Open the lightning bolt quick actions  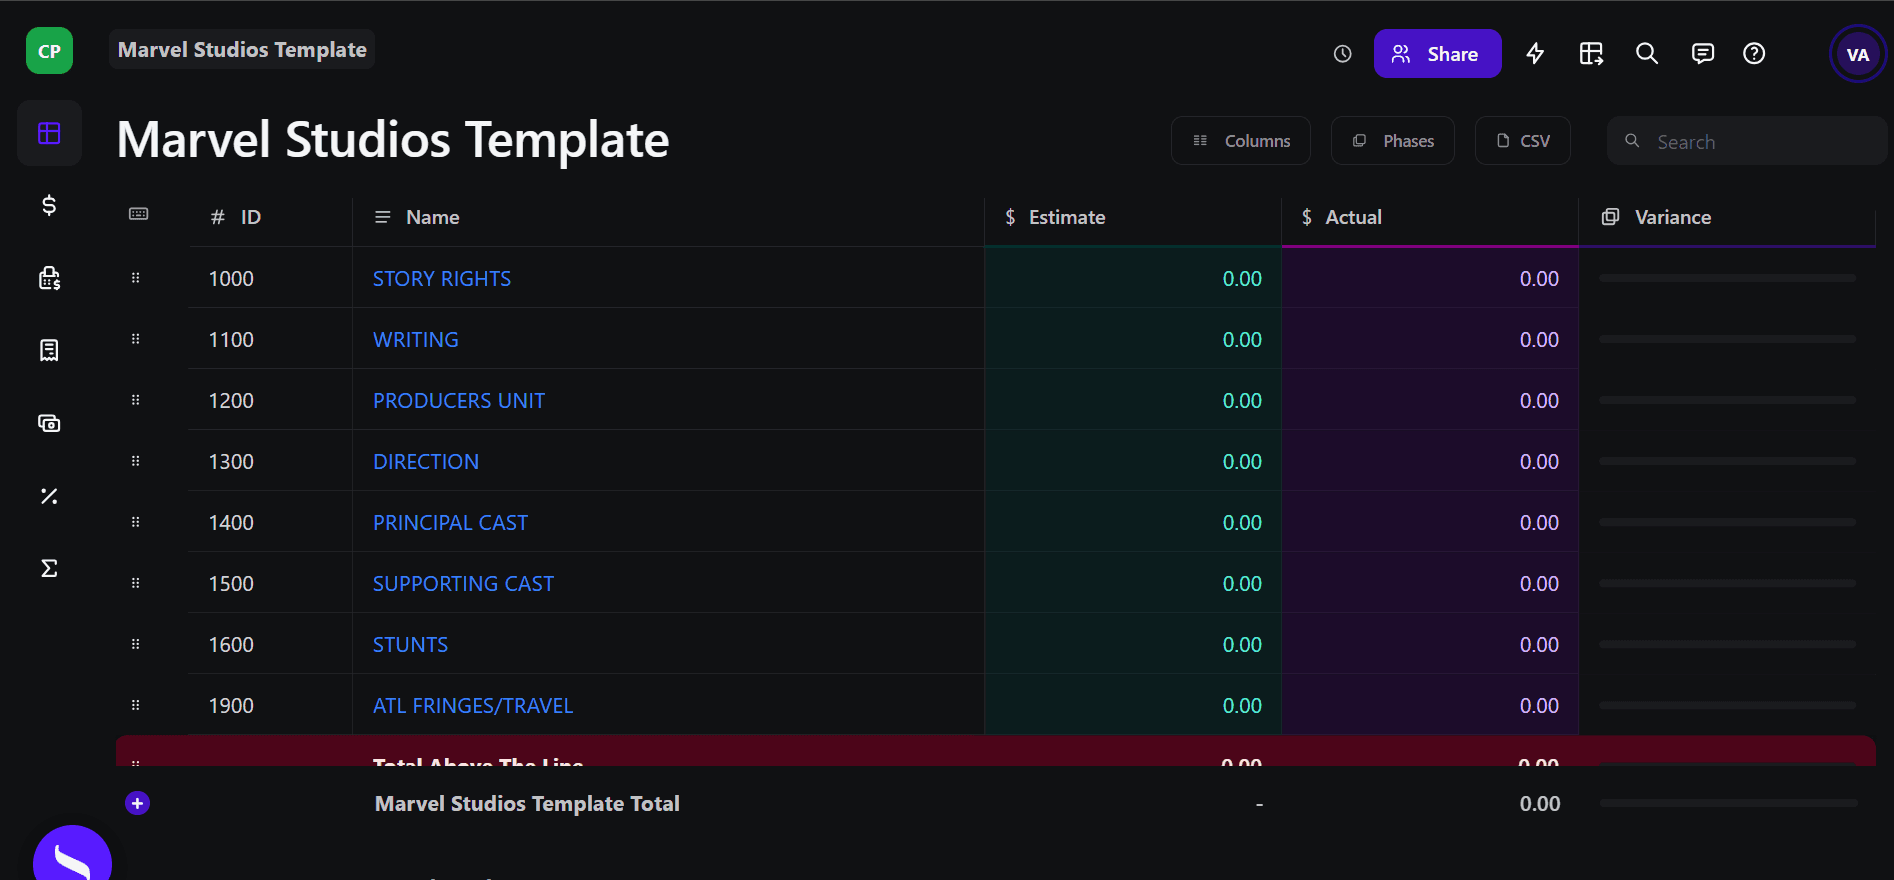click(x=1535, y=54)
